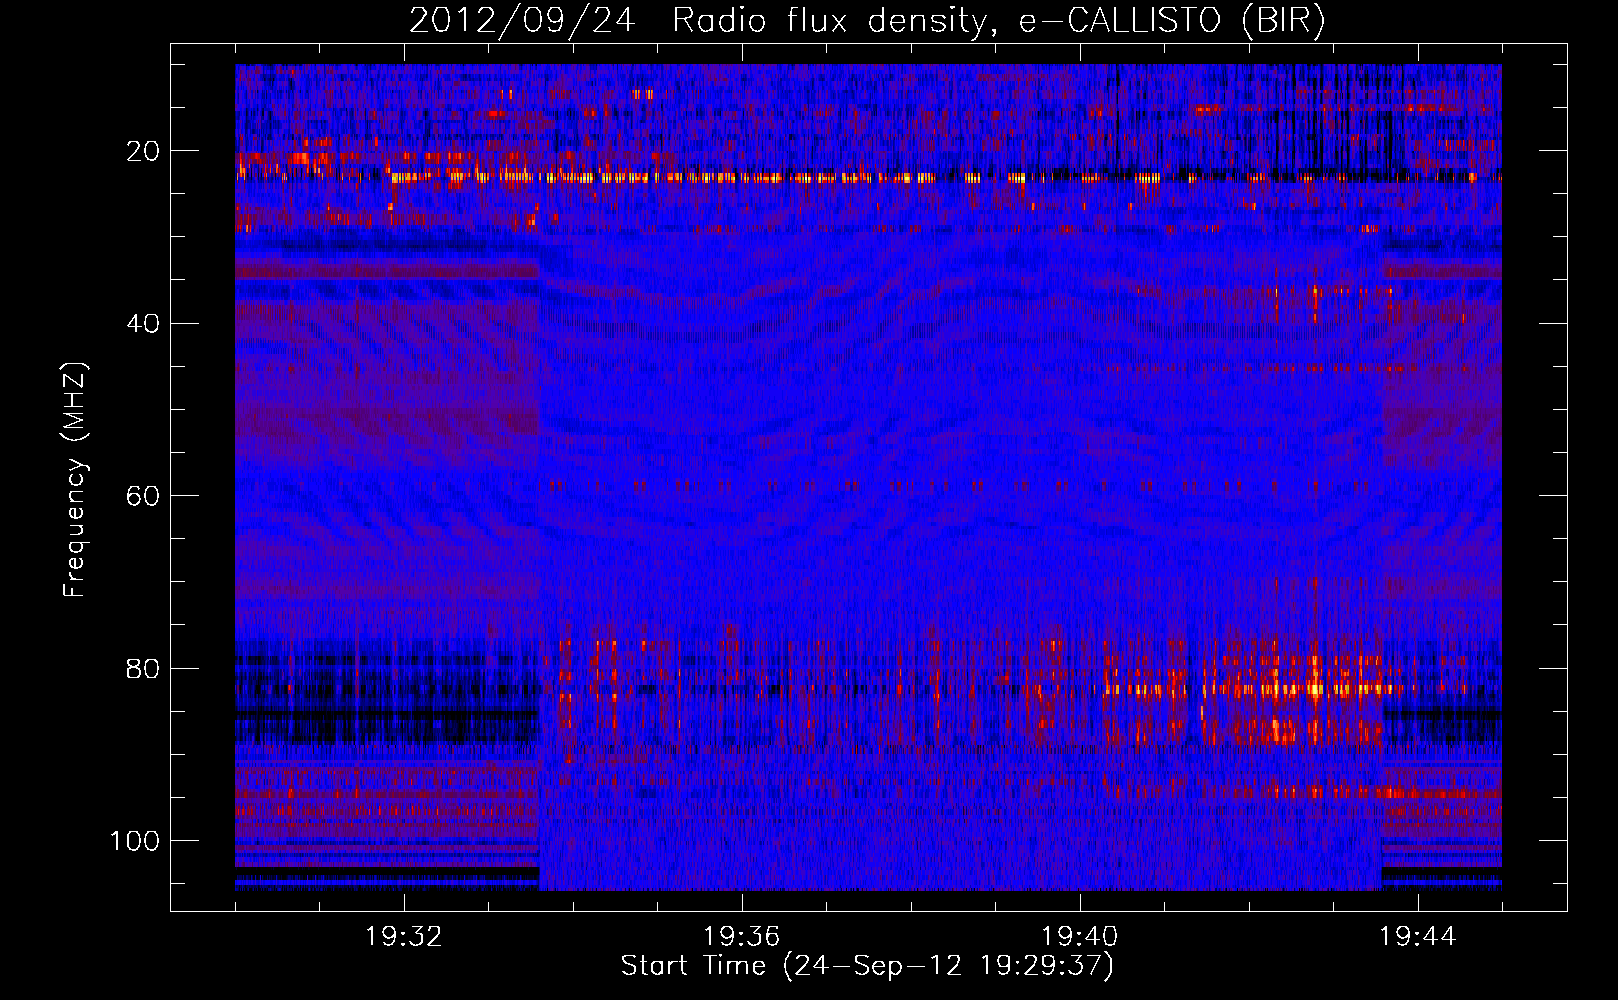
Task: Click the 60 MHz frequency tick label
Action: pos(143,496)
